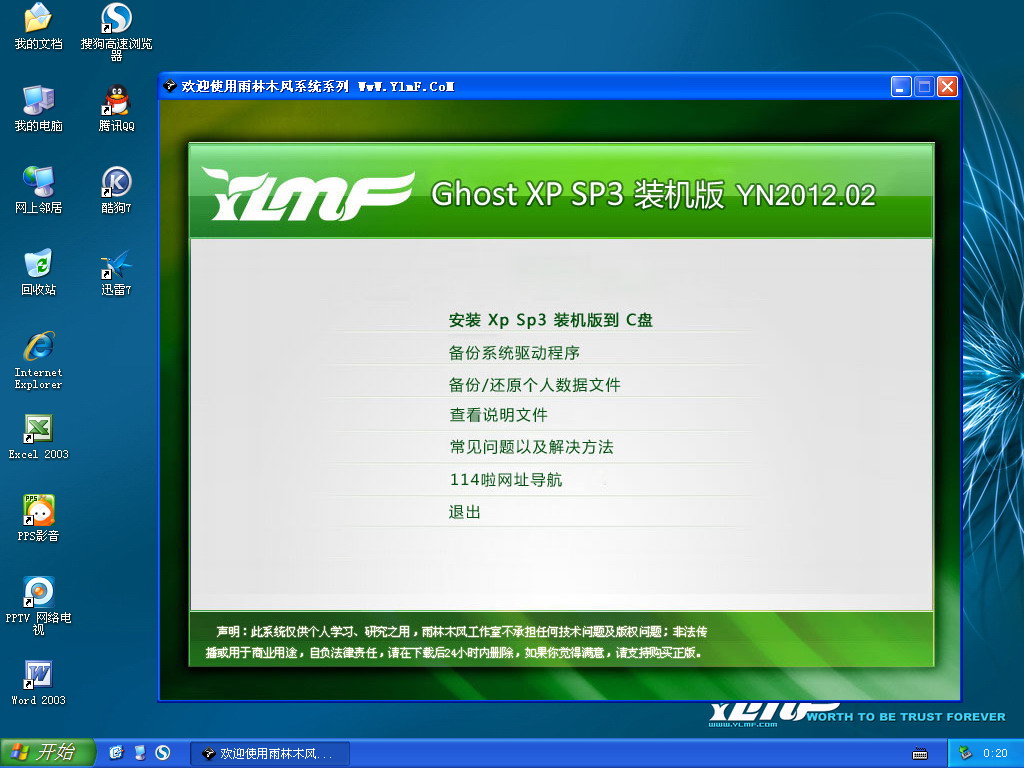Click the window title 欢迎使用雨林木风系统系列
Viewport: 1024px width, 768px height.
[x=317, y=86]
